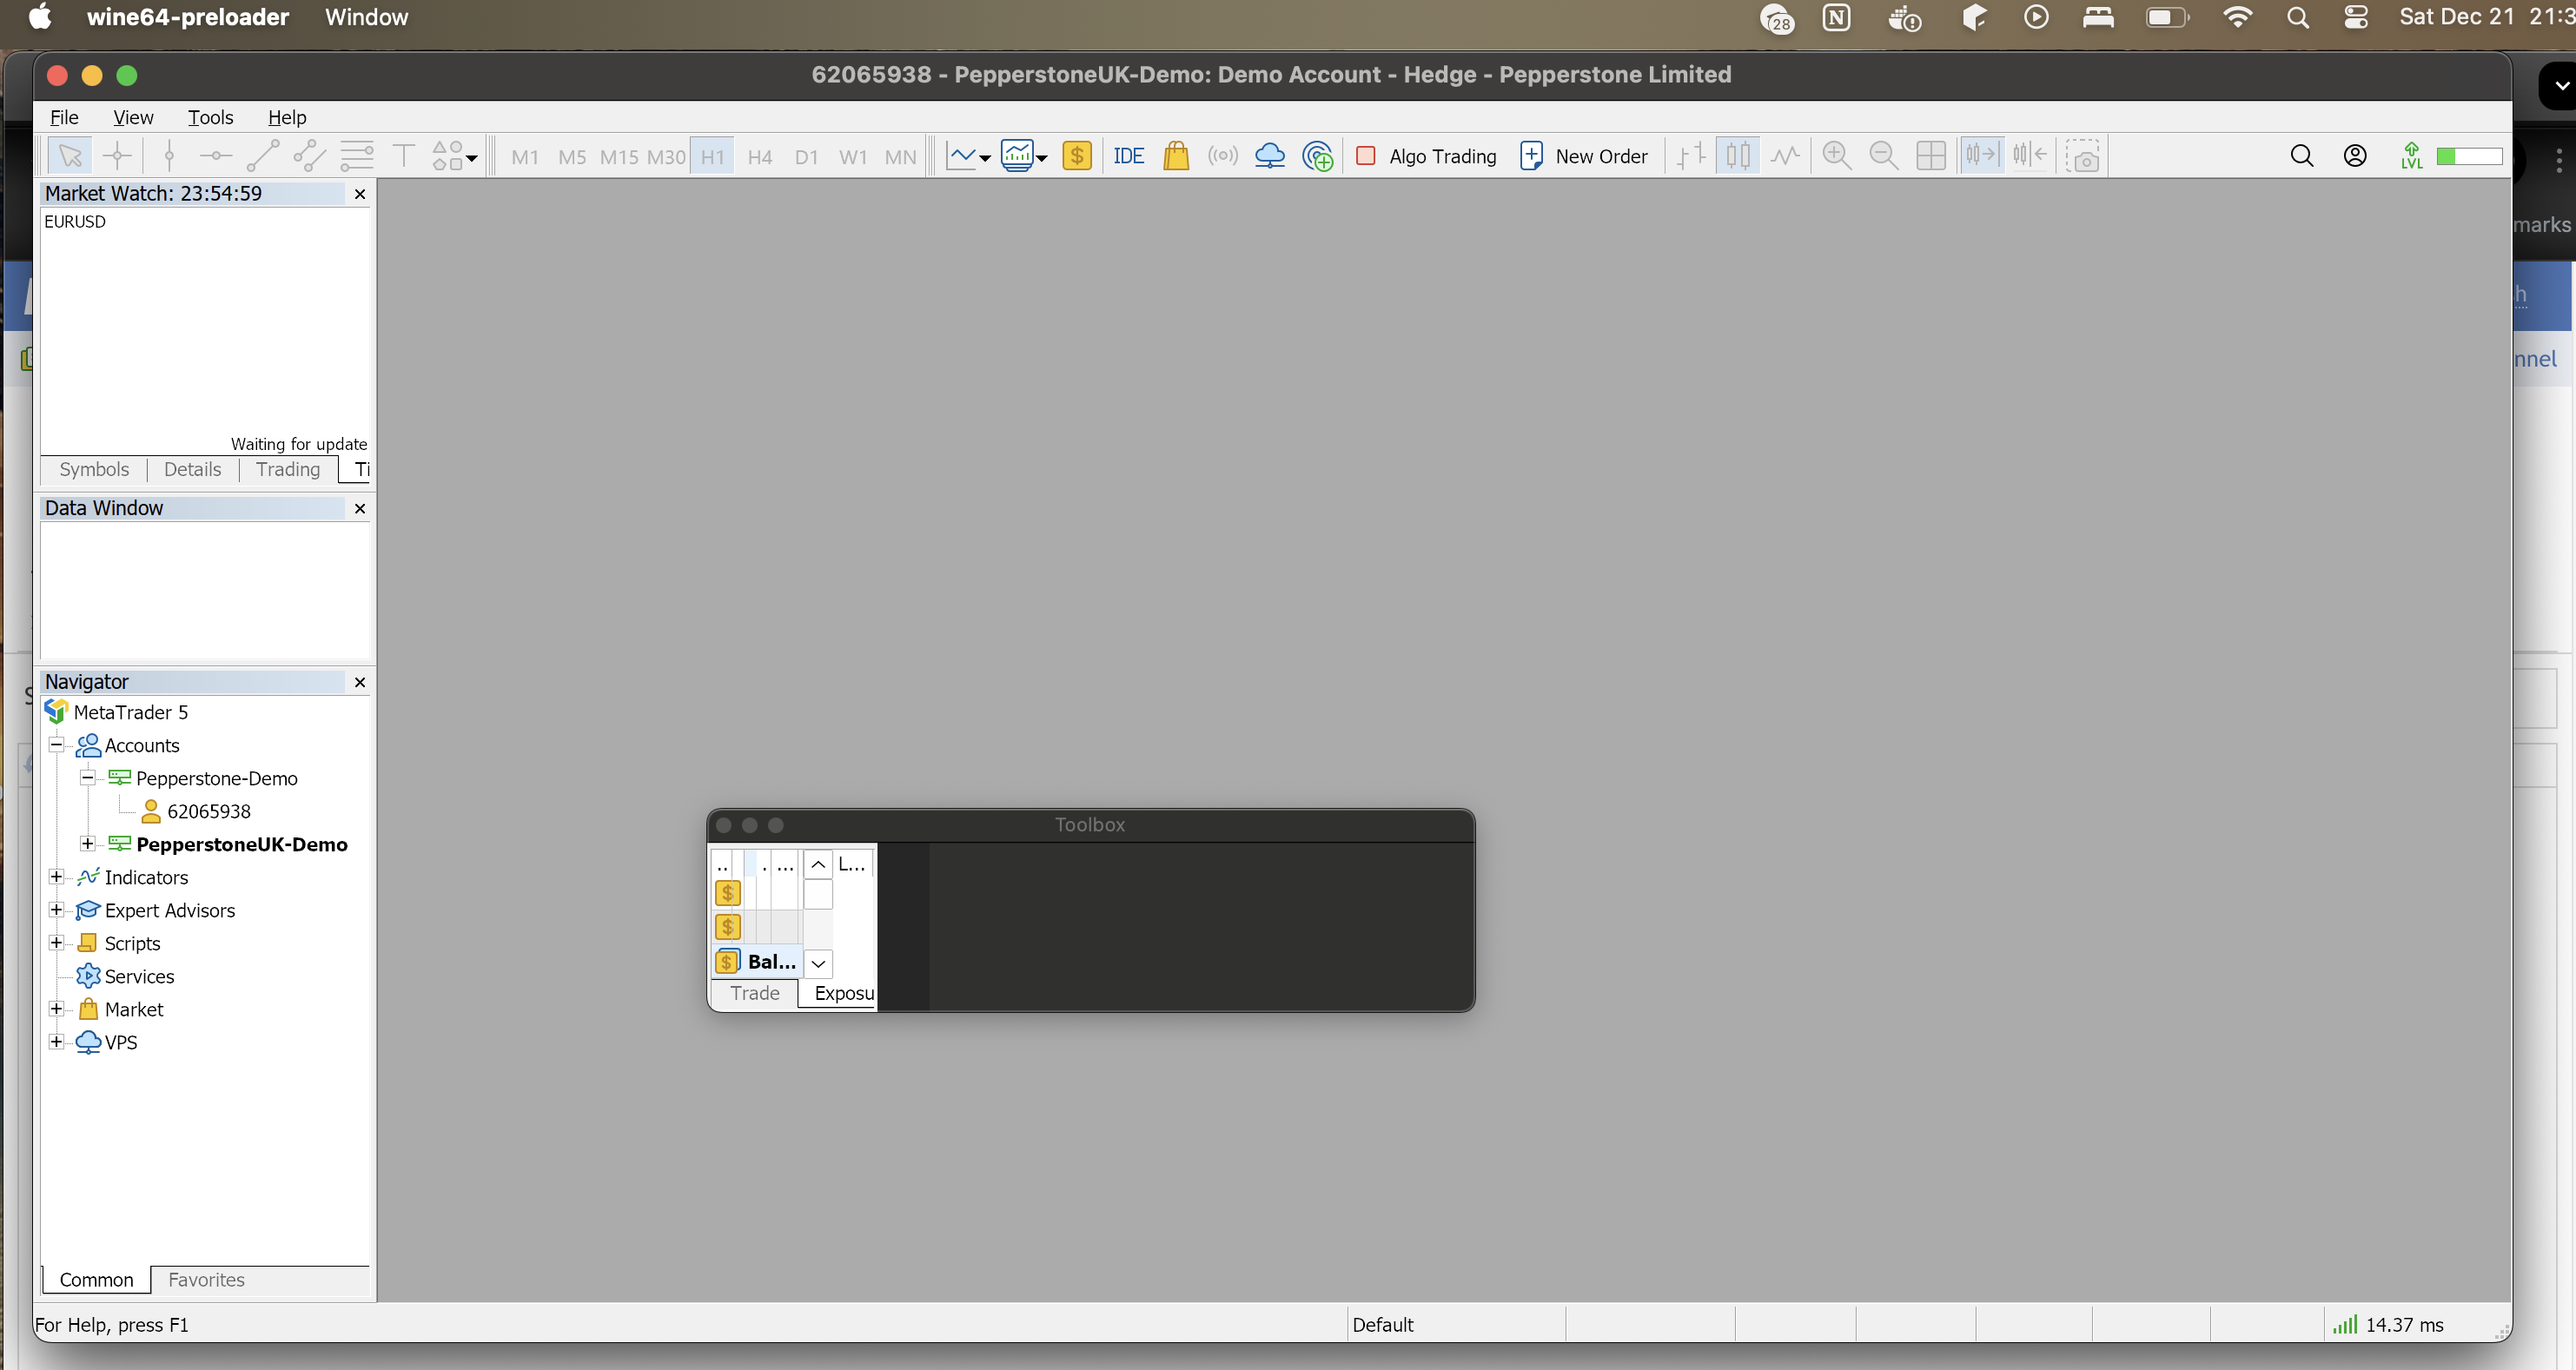This screenshot has height=1370, width=2576.
Task: Open the IDE MetaEditor icon
Action: tap(1128, 156)
